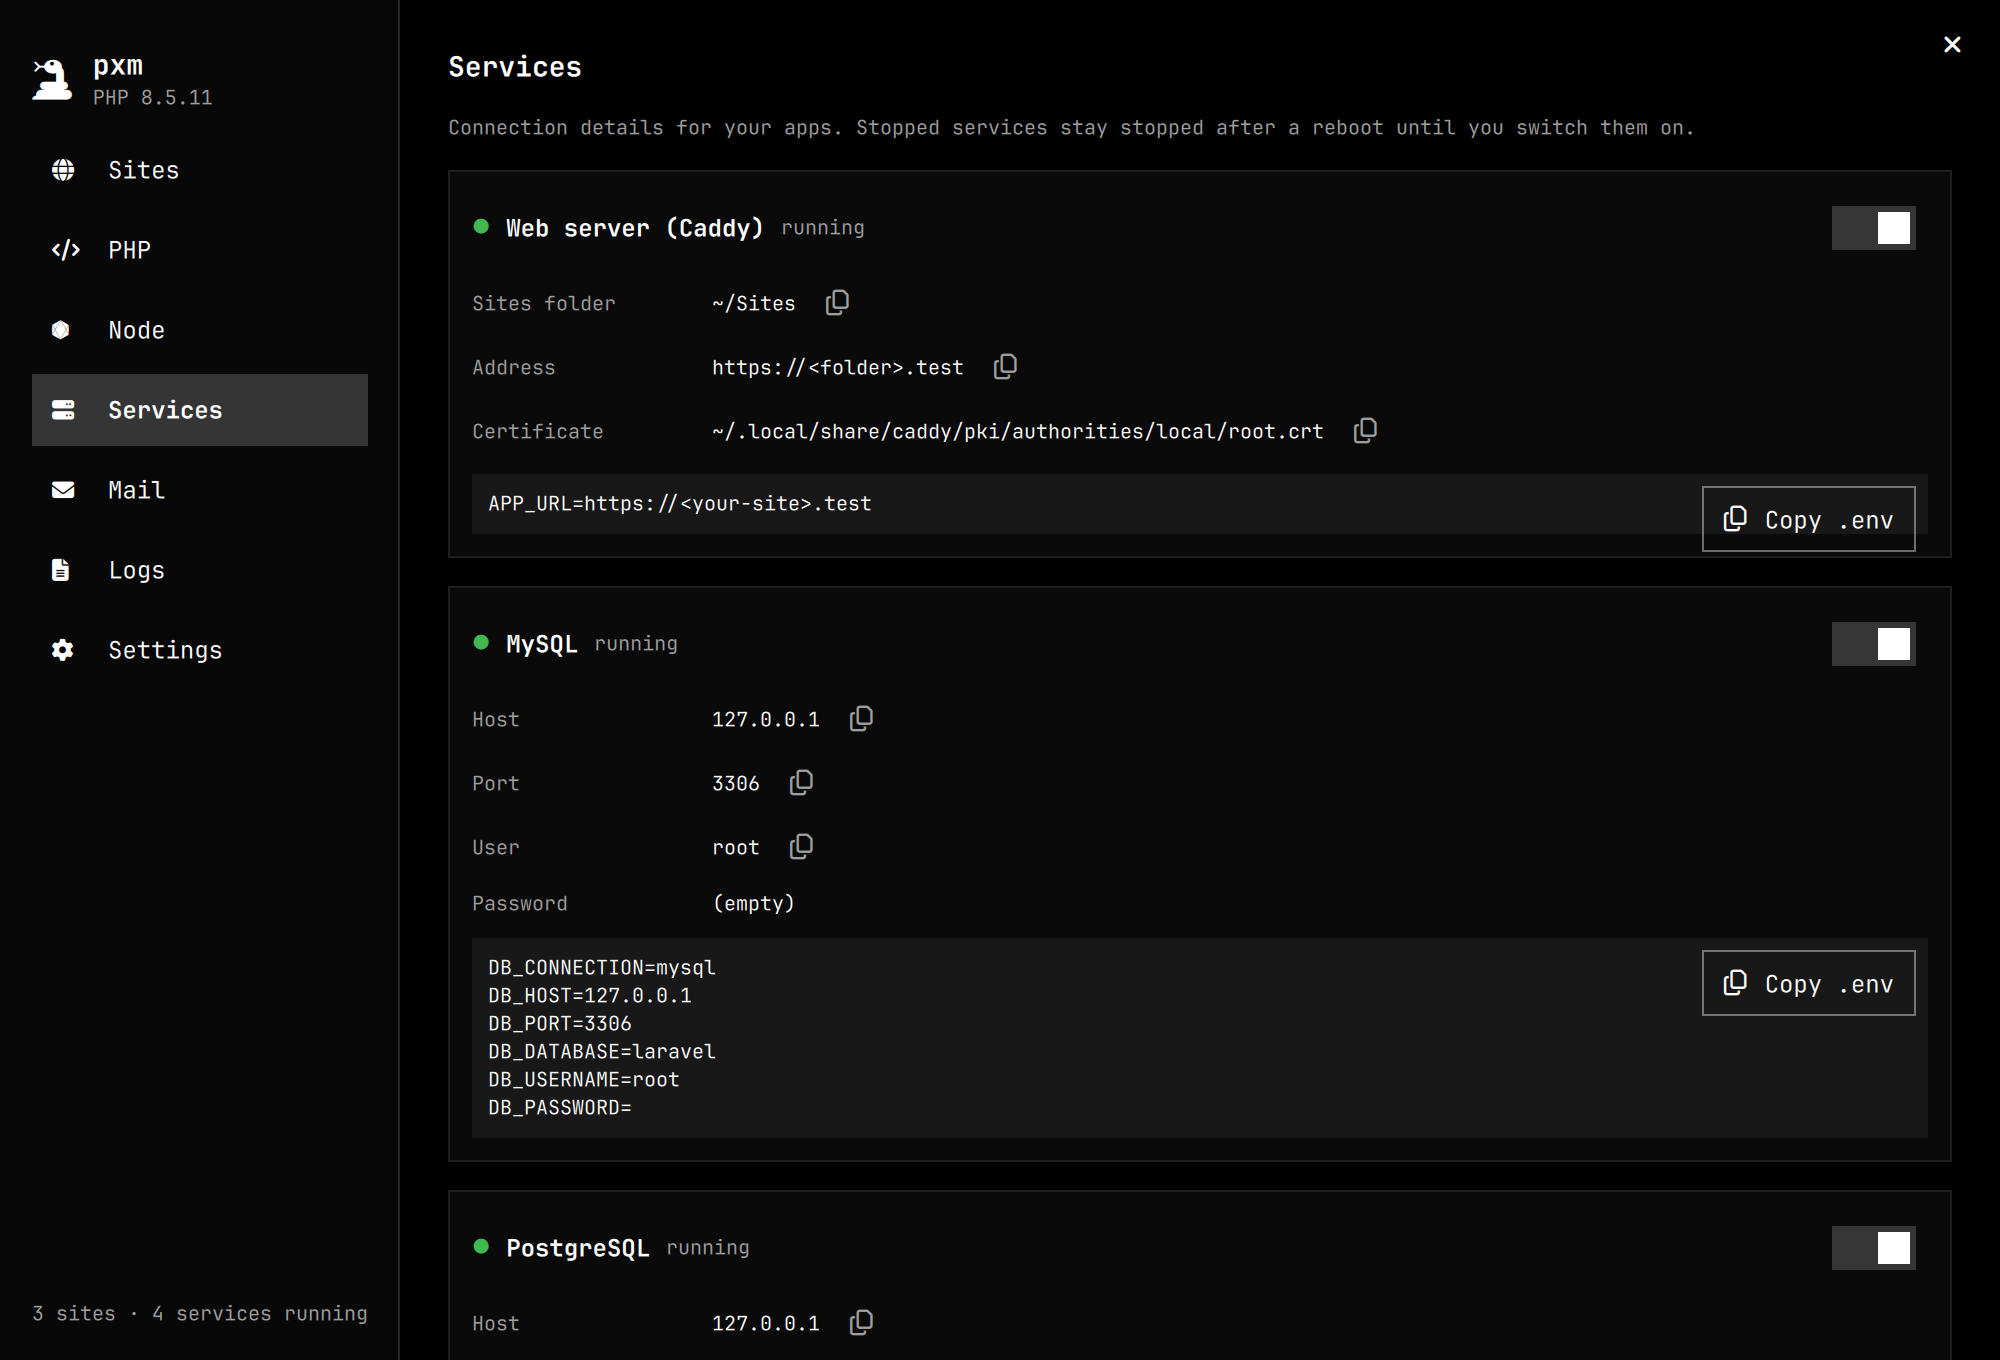Click the code brackets icon beside PHP

tap(65, 250)
